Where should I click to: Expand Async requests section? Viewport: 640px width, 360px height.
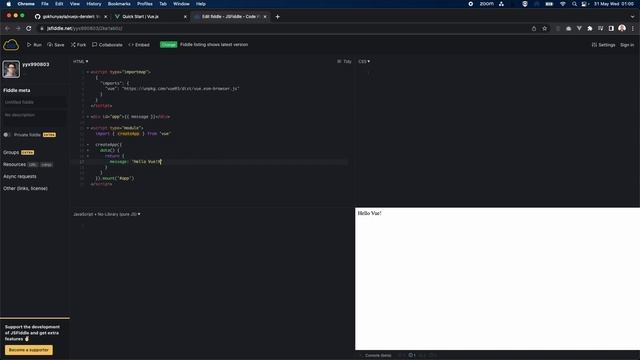coord(20,176)
